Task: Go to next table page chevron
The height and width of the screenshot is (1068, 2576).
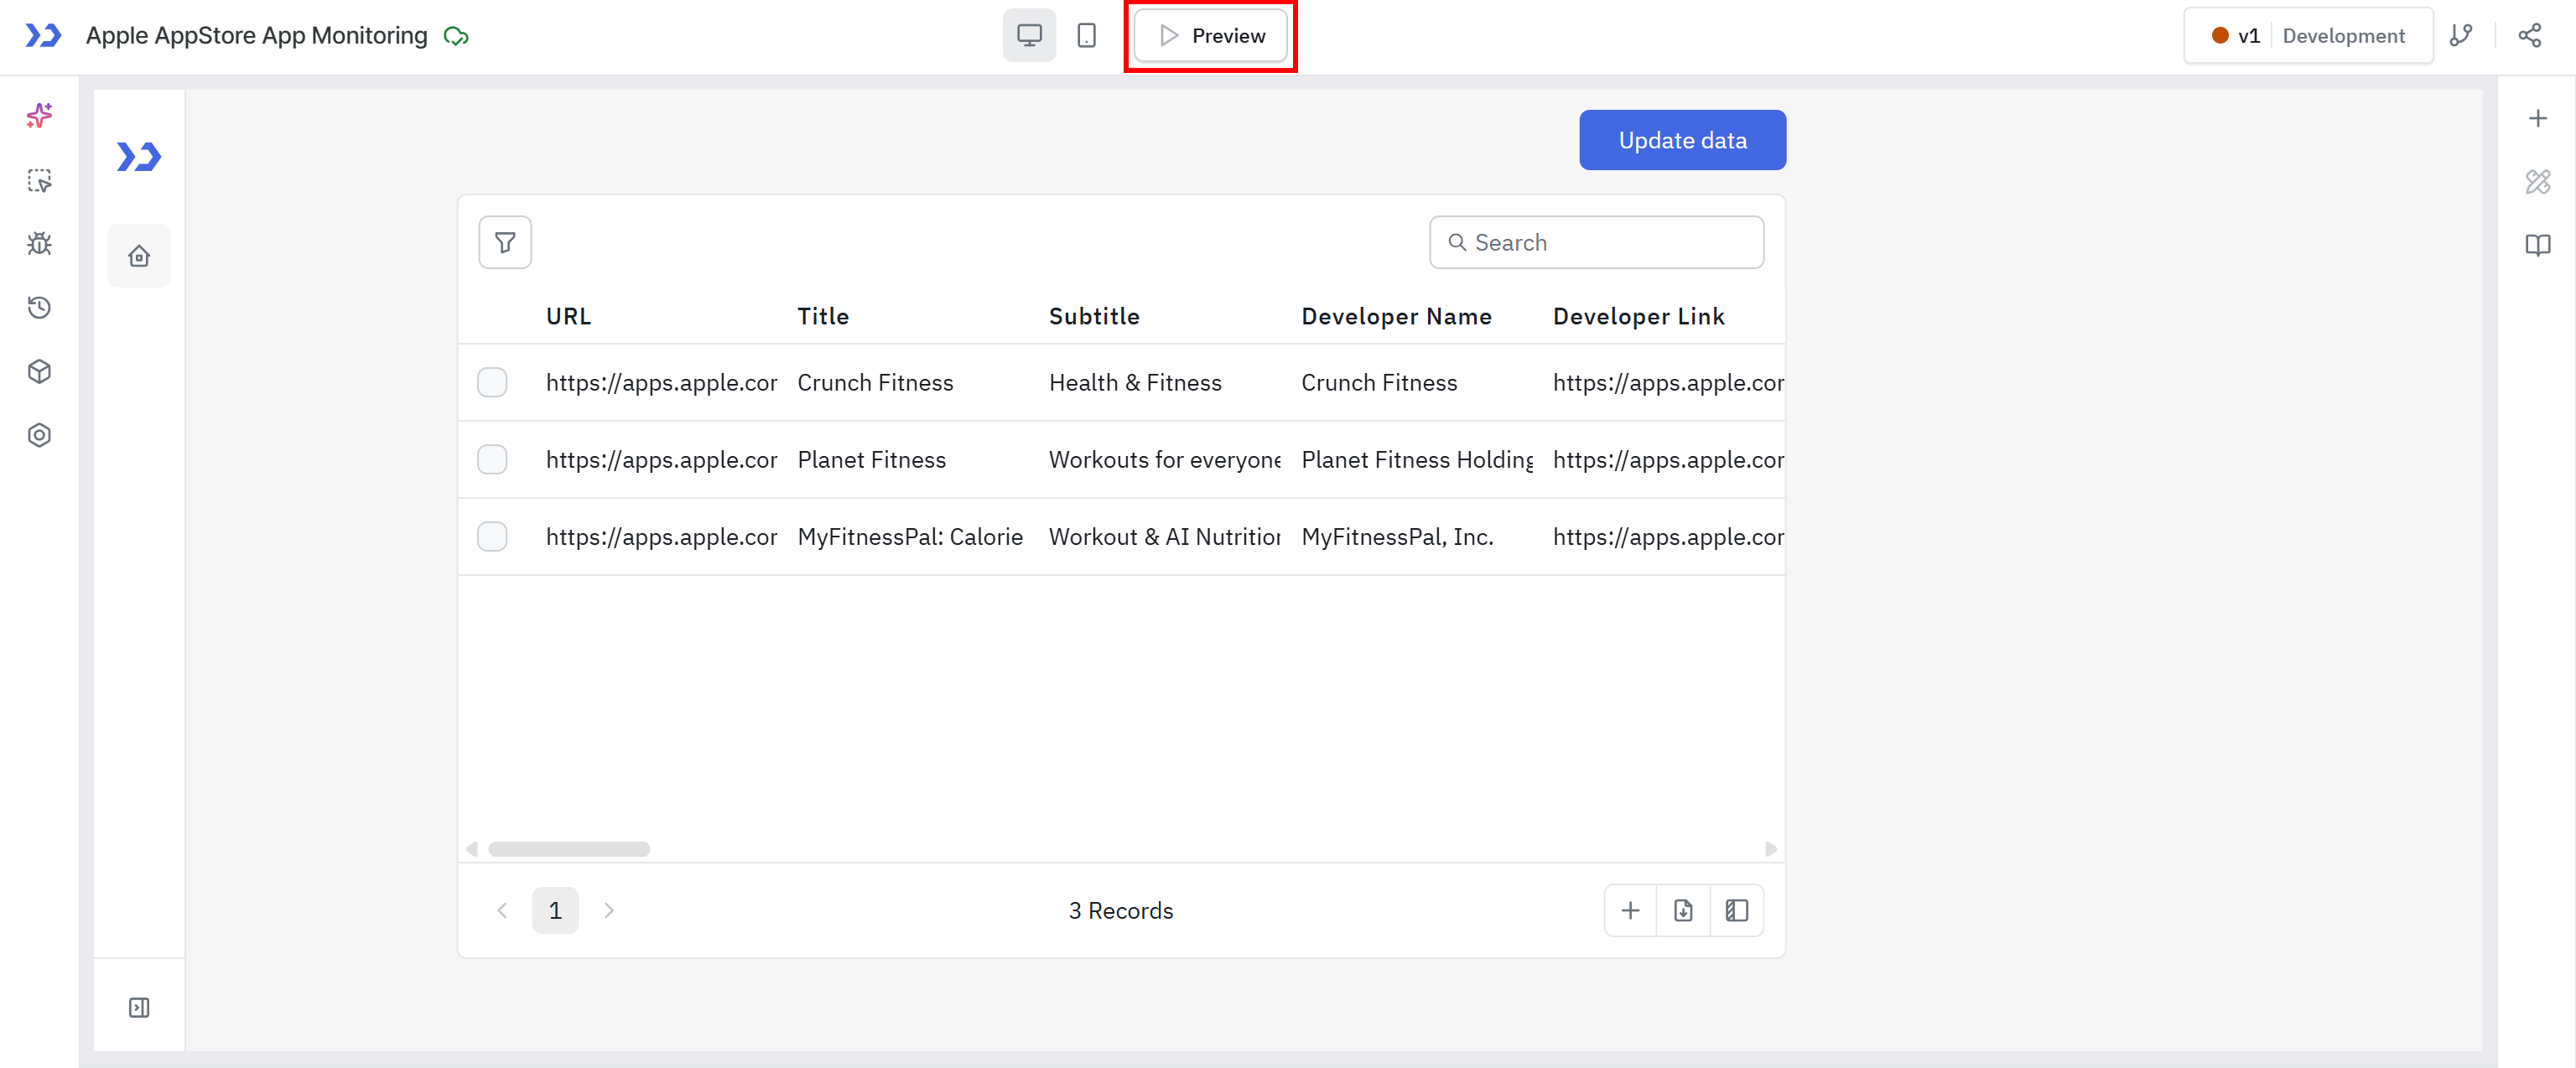Action: pyautogui.click(x=609, y=910)
